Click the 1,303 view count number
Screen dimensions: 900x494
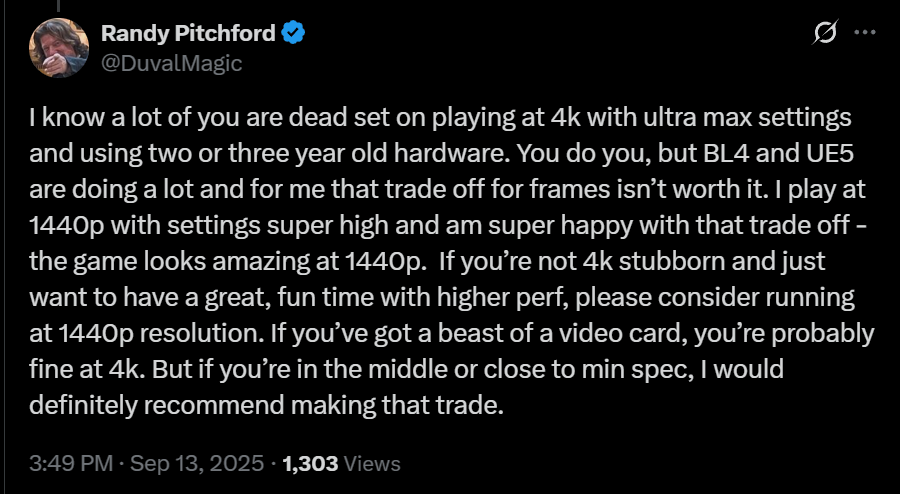311,463
